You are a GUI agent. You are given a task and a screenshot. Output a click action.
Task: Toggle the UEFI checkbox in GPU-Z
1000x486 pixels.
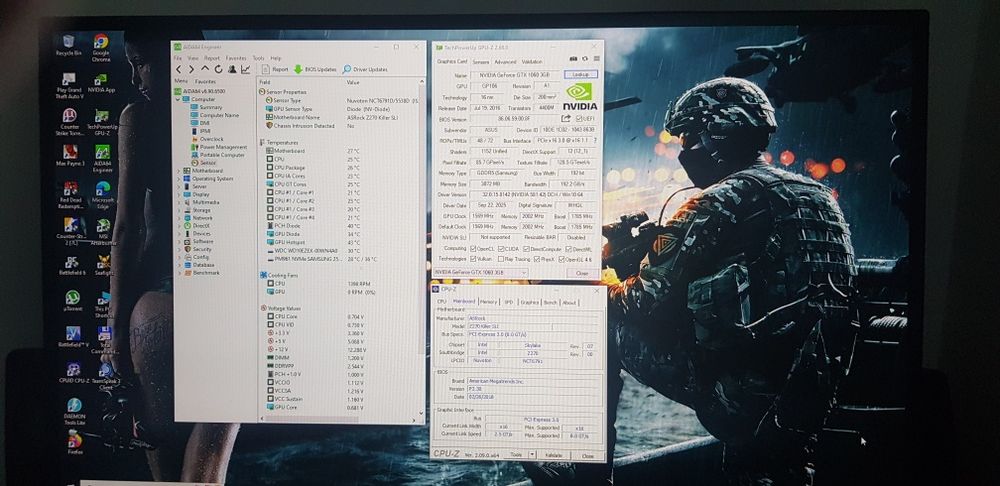coord(578,119)
